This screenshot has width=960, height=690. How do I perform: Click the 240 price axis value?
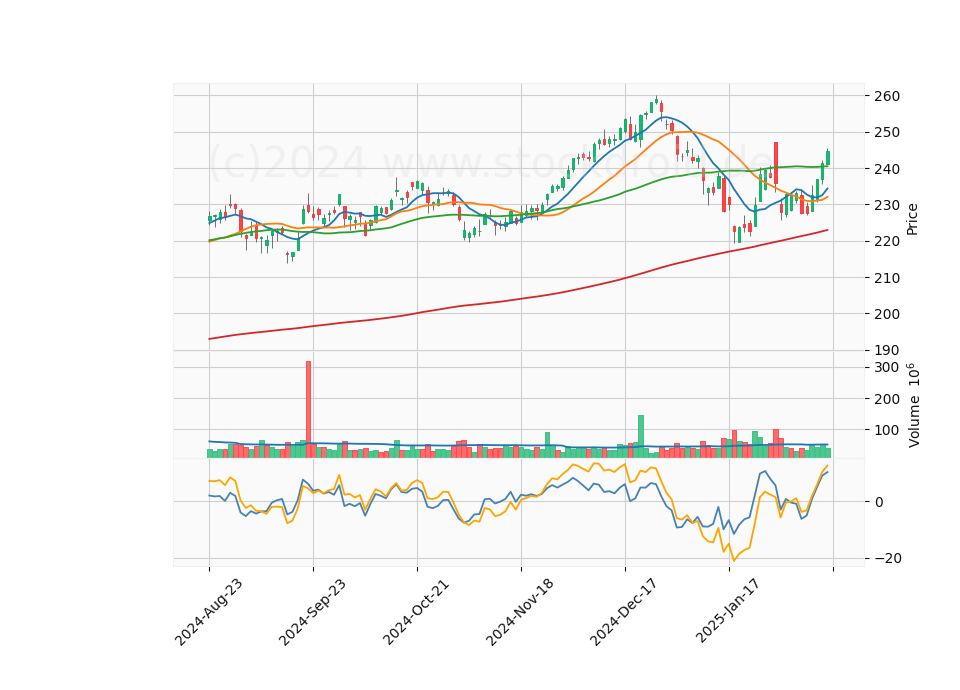887,169
